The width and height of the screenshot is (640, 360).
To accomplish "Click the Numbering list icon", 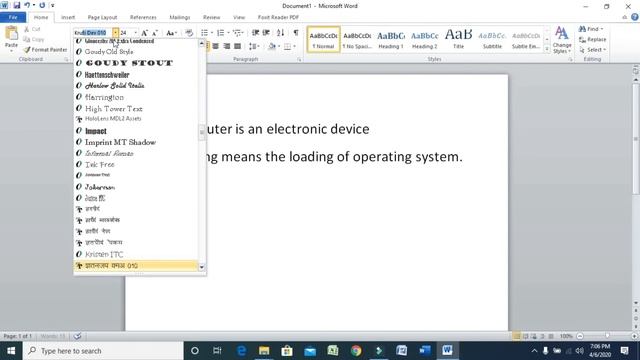I will pyautogui.click(x=220, y=33).
